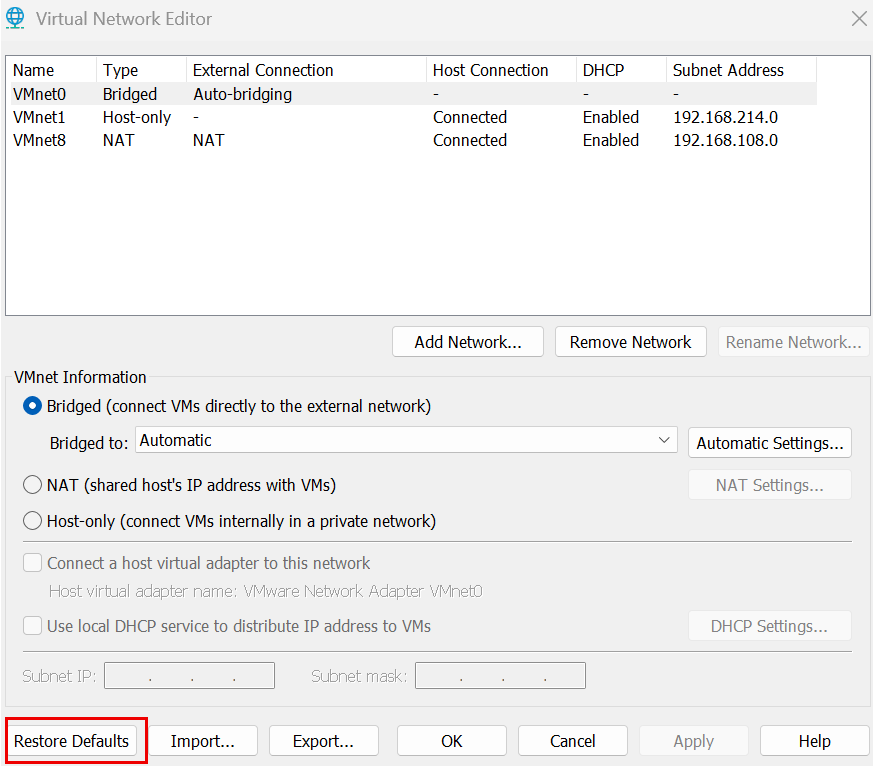873x766 pixels.
Task: Click Rename Network button
Action: [793, 342]
